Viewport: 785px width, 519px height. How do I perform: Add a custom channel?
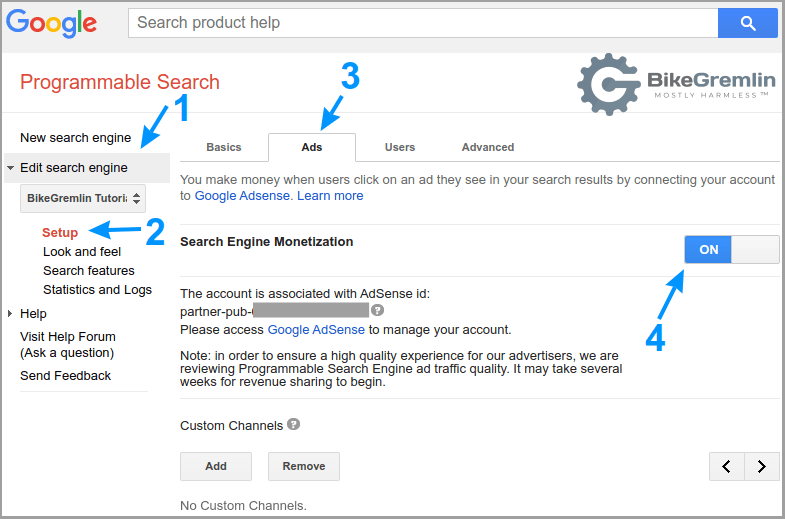pos(216,466)
